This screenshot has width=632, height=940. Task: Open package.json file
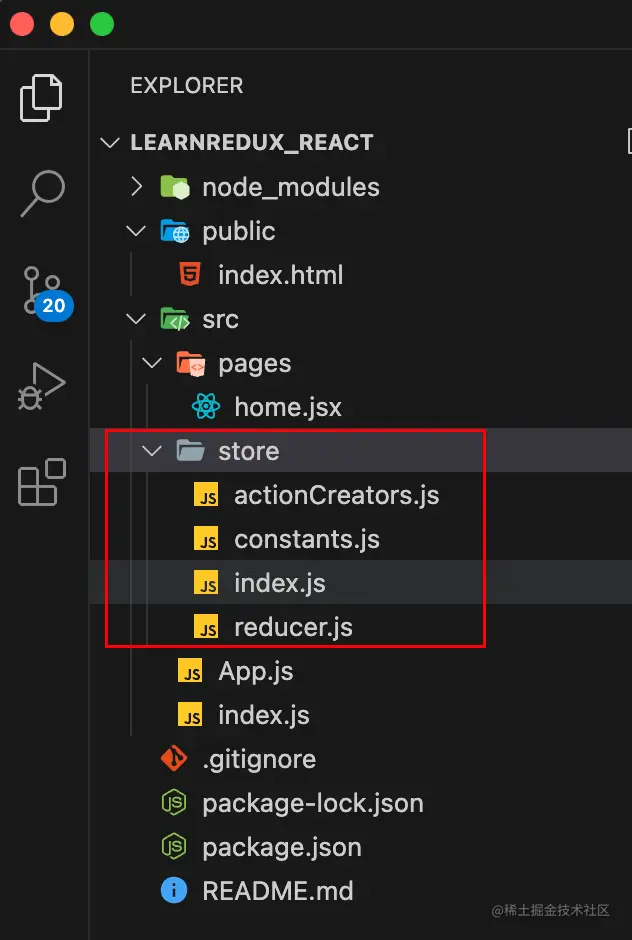[281, 847]
